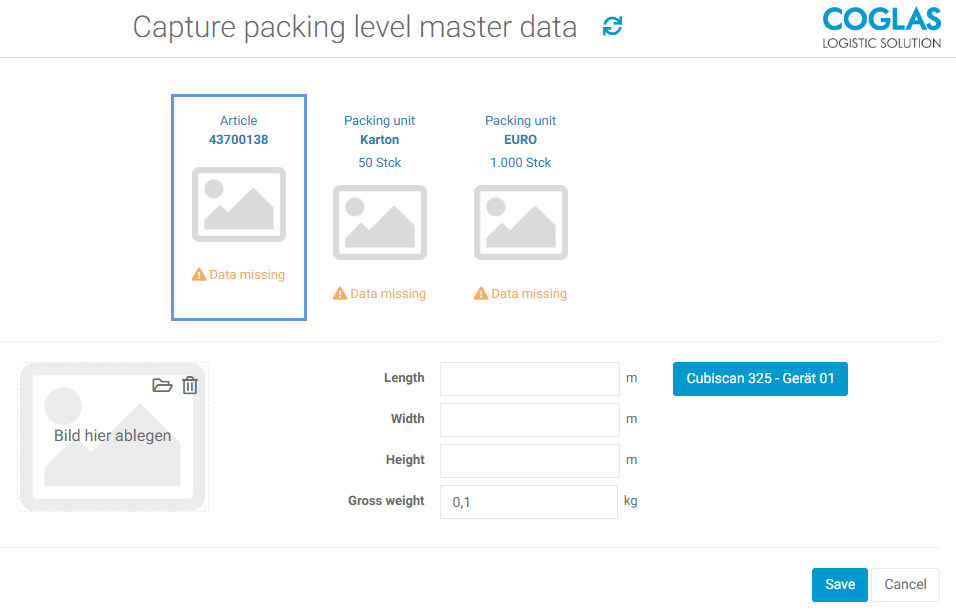The width and height of the screenshot is (956, 613).
Task: Click Karton Data missing warning icon
Action: (x=340, y=294)
